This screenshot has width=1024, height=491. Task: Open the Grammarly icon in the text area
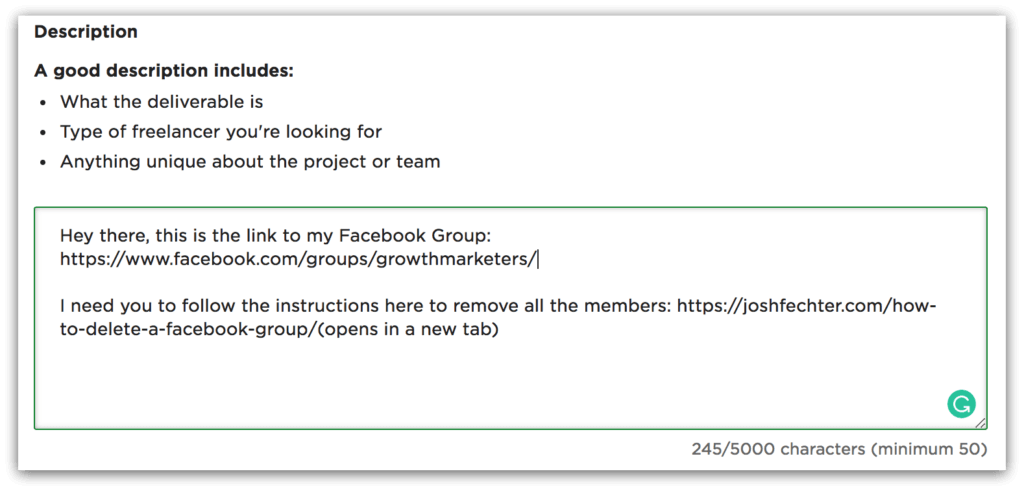961,405
